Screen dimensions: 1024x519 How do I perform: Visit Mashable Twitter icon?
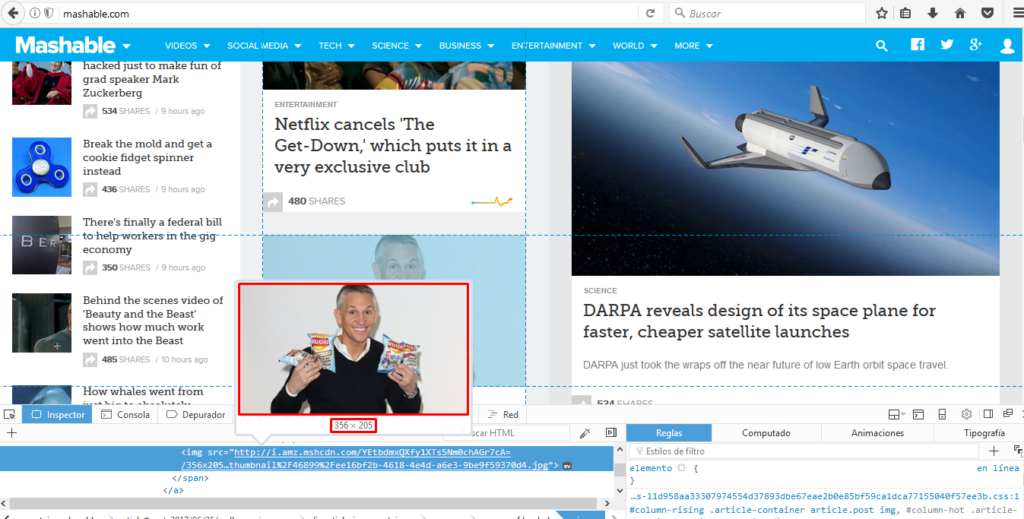(947, 44)
